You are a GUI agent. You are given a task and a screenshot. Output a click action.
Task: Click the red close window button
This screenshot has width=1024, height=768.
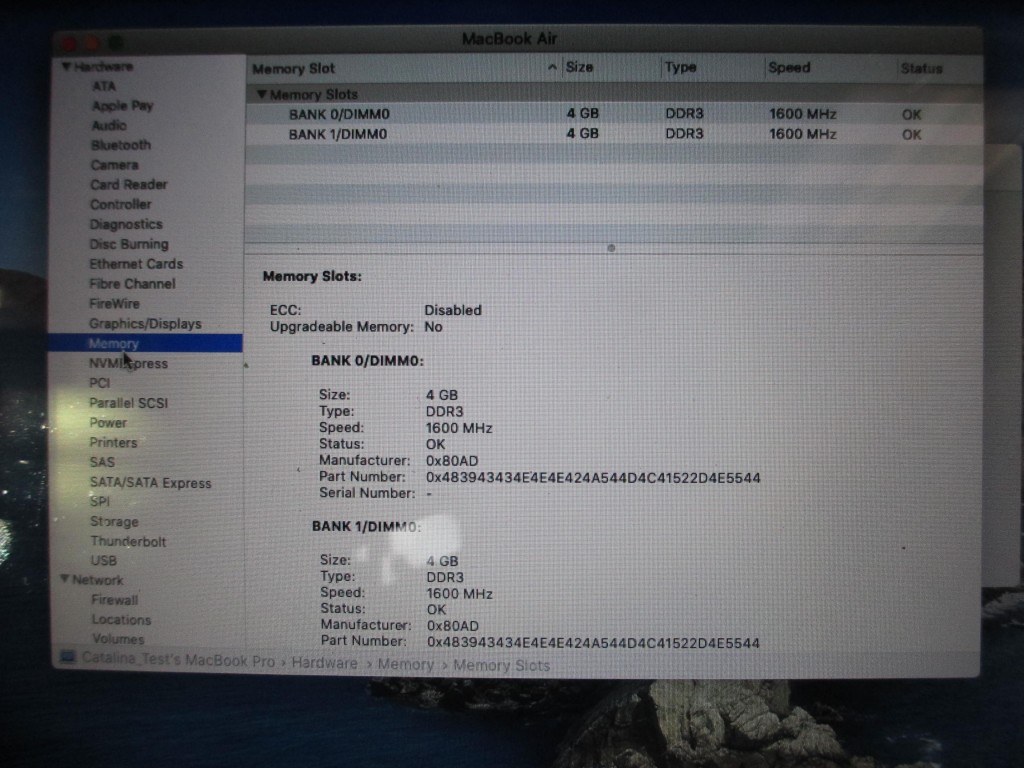tap(69, 44)
